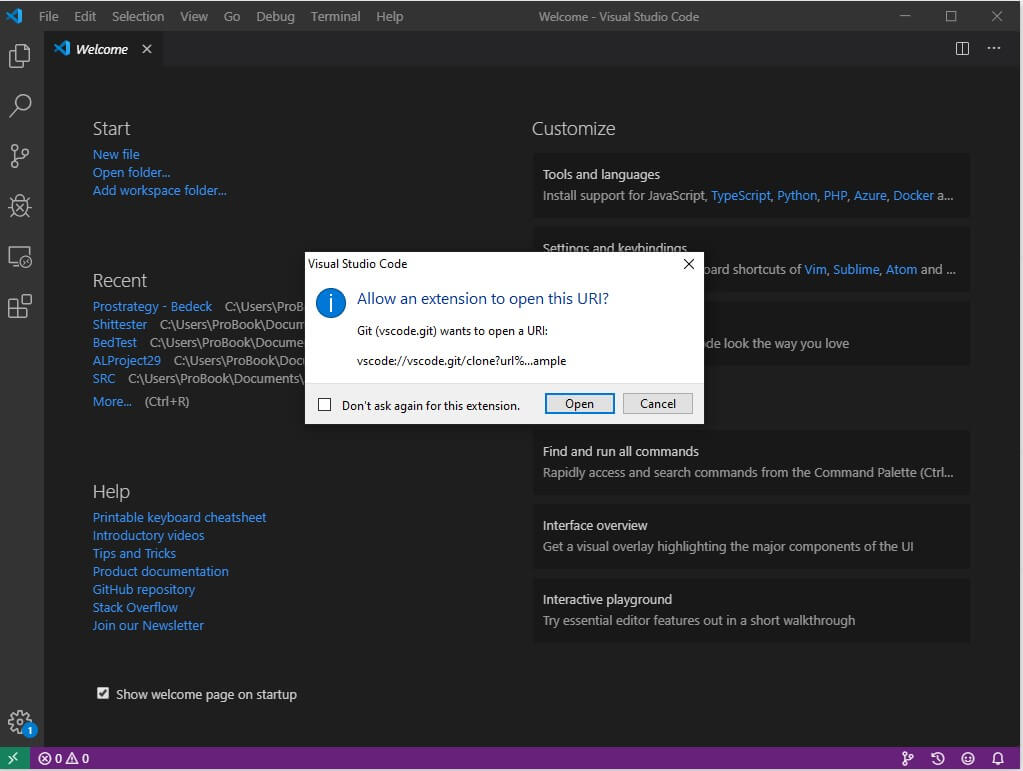Show errors and warnings count in status bar
1023x771 pixels.
click(x=63, y=758)
